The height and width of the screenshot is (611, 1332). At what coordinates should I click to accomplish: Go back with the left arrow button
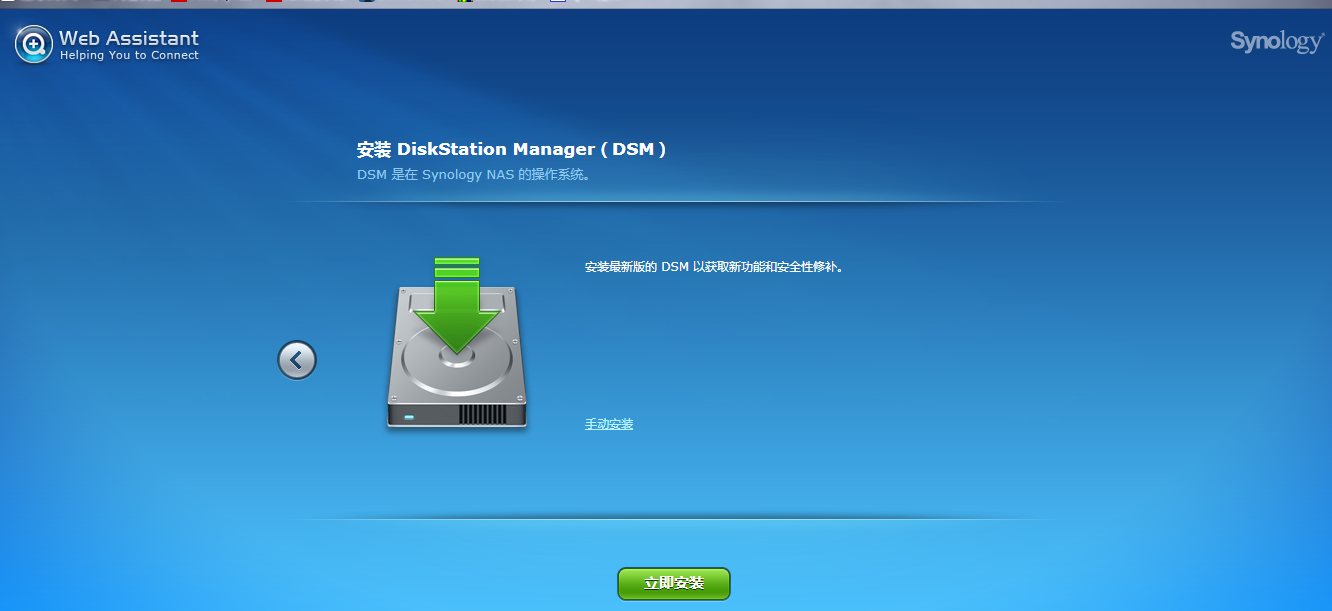pyautogui.click(x=297, y=360)
